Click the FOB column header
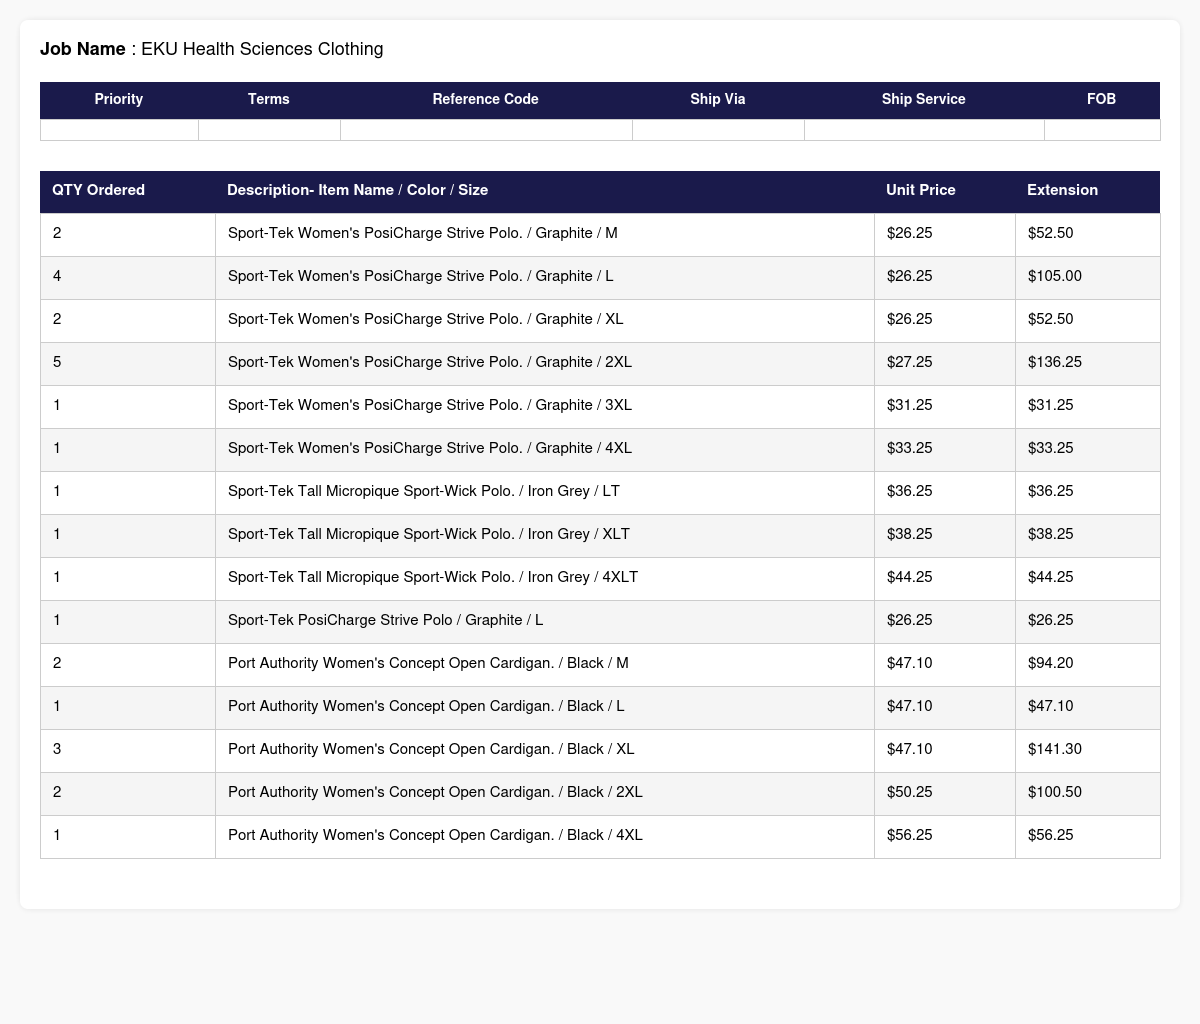 [1102, 99]
